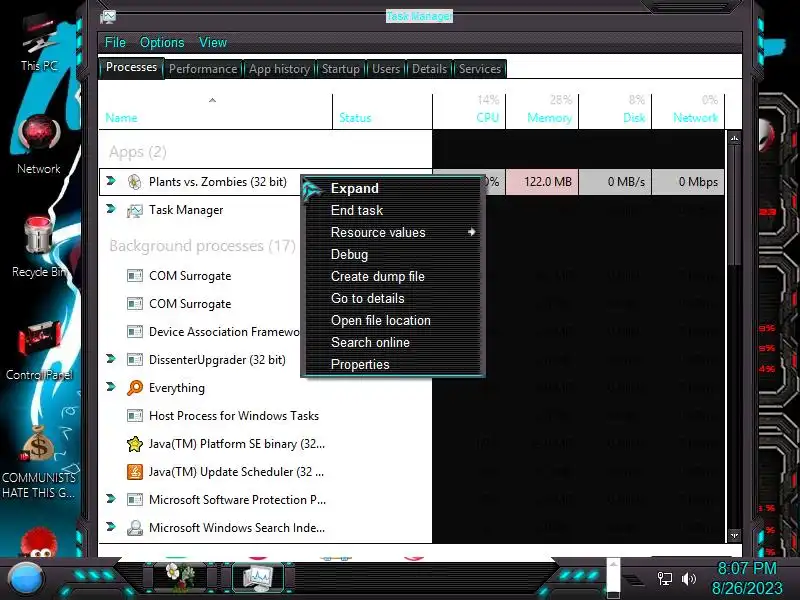The image size is (800, 600).
Task: Open the Resource values submenu arrow
Action: click(471, 232)
